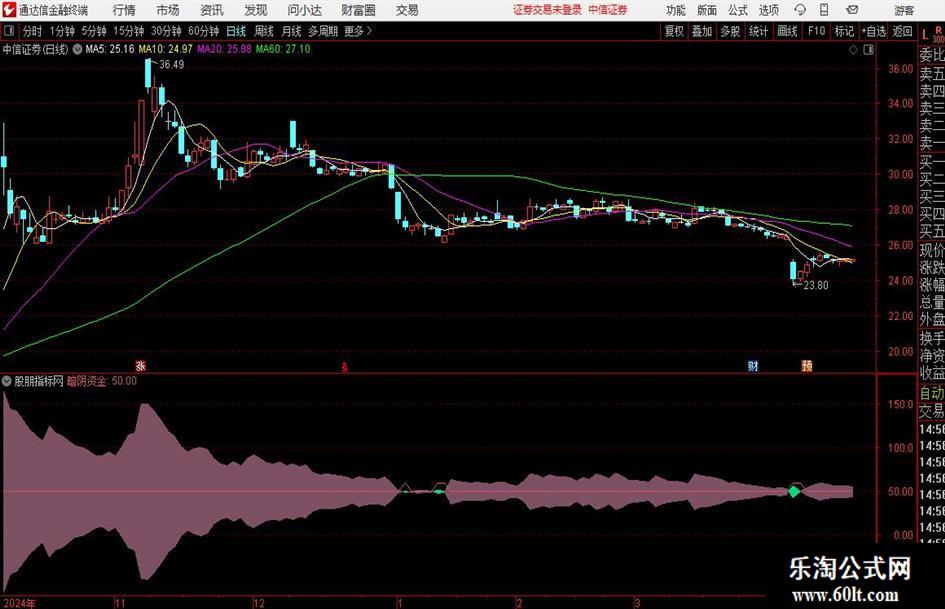Open the 市场 menu

click(168, 10)
